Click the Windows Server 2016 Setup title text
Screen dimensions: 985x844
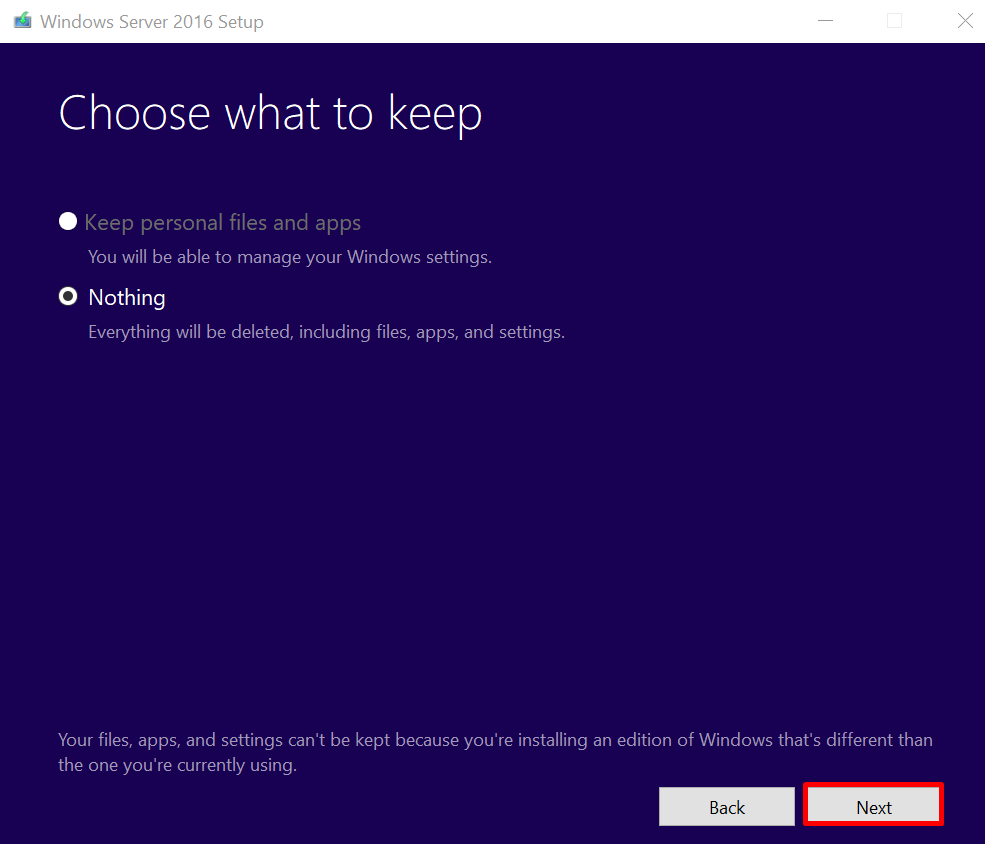(x=150, y=20)
